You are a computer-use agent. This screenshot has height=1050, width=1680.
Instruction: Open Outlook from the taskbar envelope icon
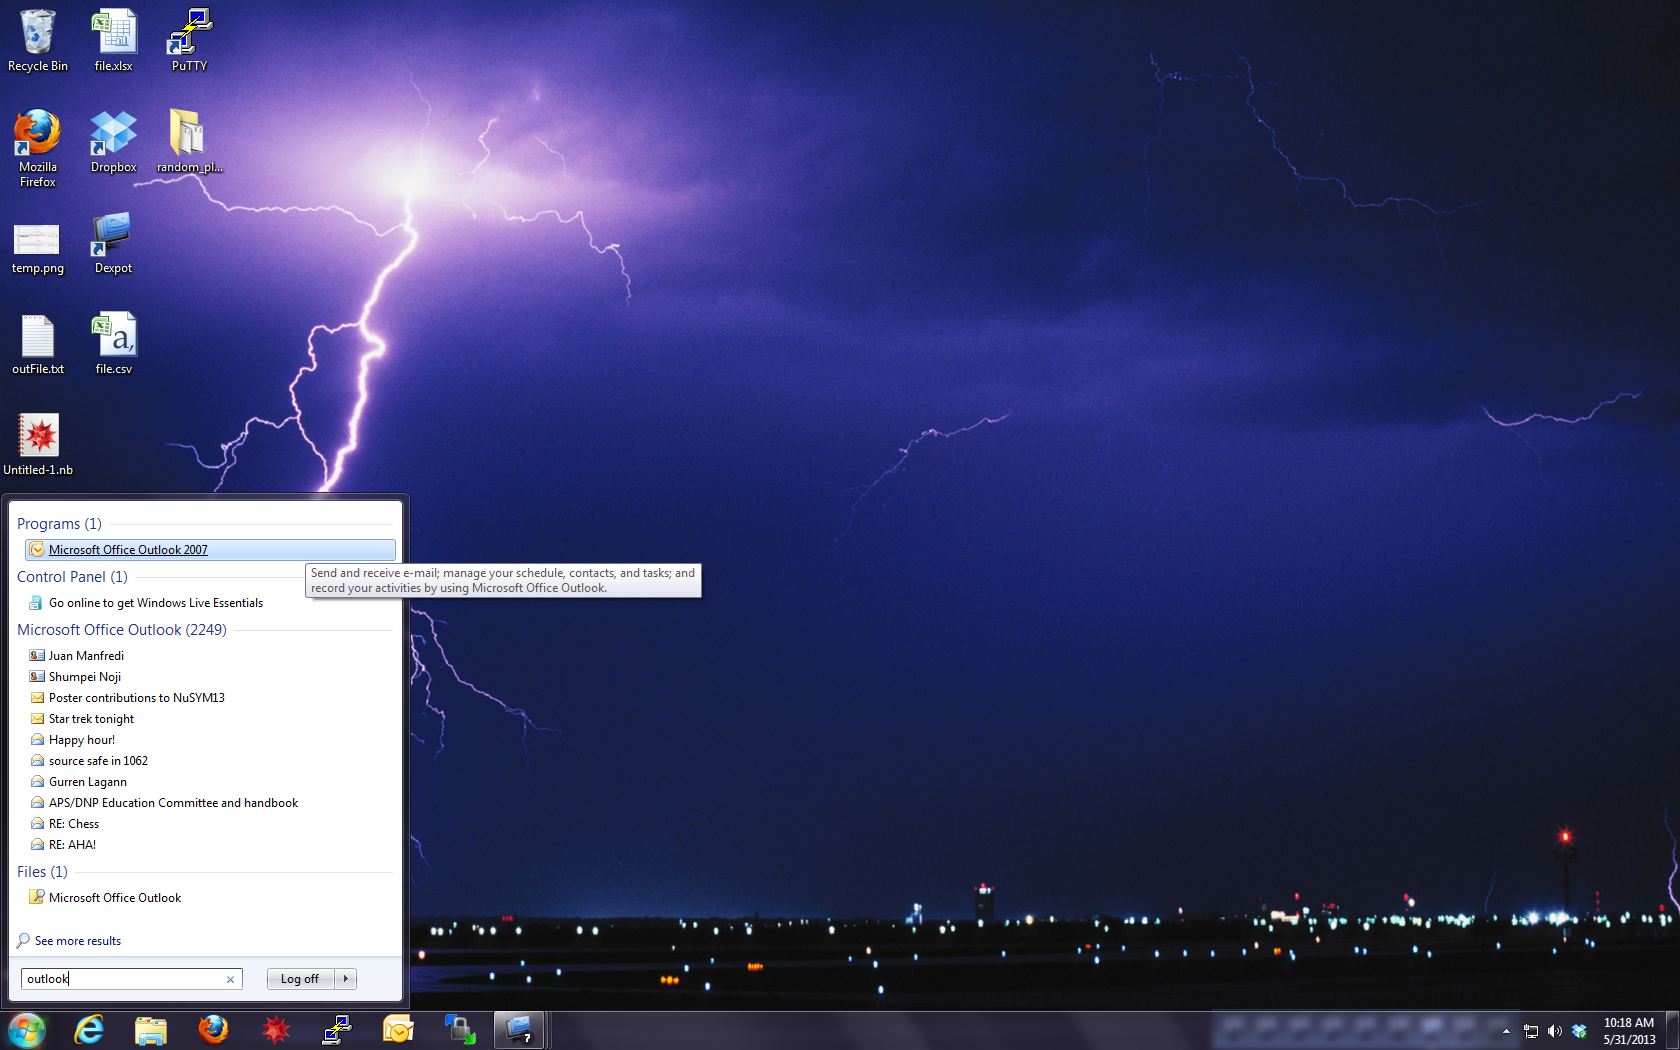(398, 1029)
